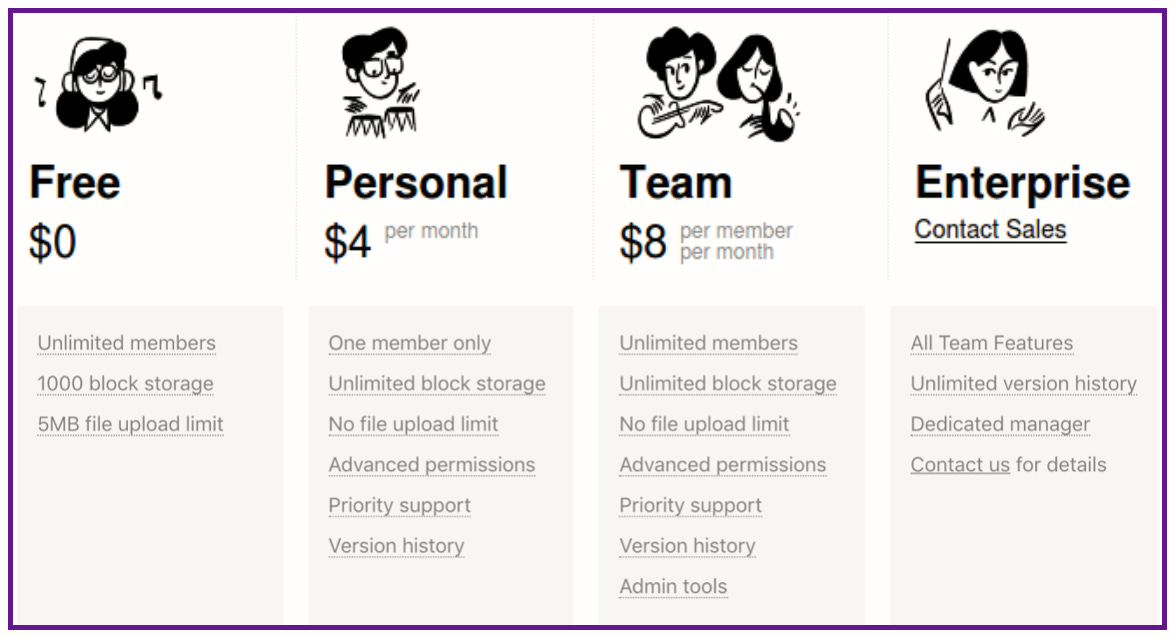Click 5MB file upload limit feature

(x=130, y=424)
